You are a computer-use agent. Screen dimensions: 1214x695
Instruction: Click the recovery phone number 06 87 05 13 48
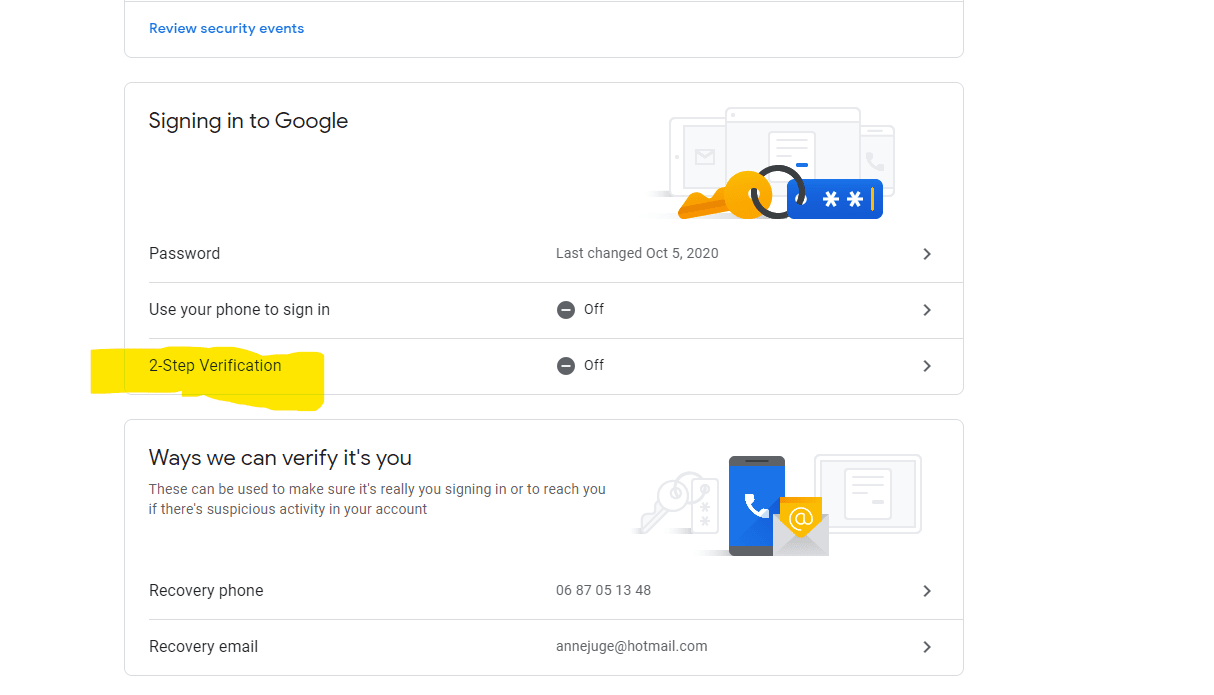(603, 591)
